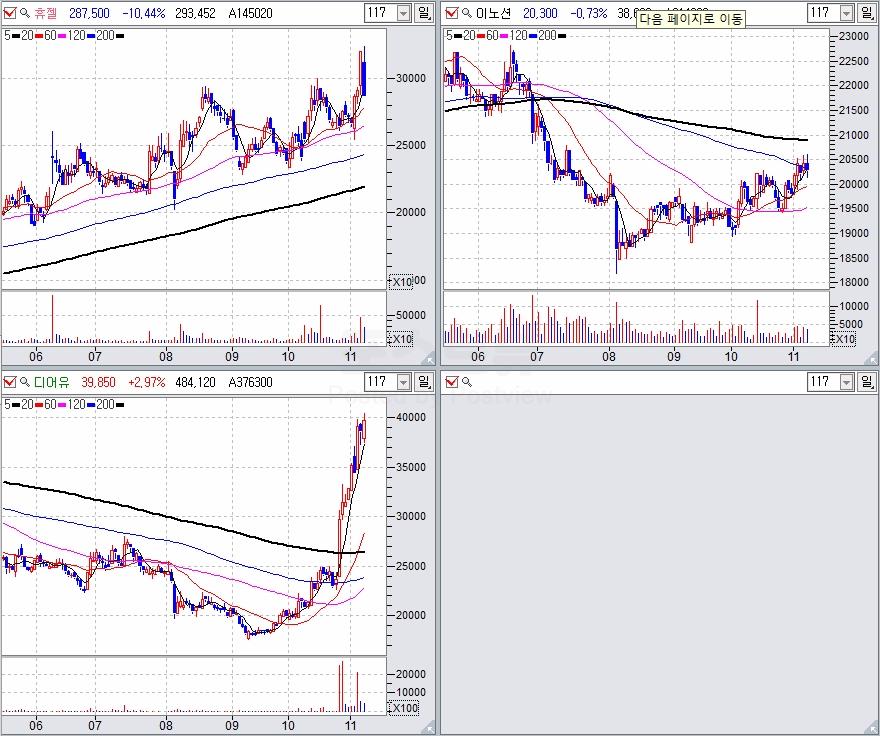The width and height of the screenshot is (880, 736).
Task: Open stock search in empty bottom-right panel
Action: click(x=466, y=382)
